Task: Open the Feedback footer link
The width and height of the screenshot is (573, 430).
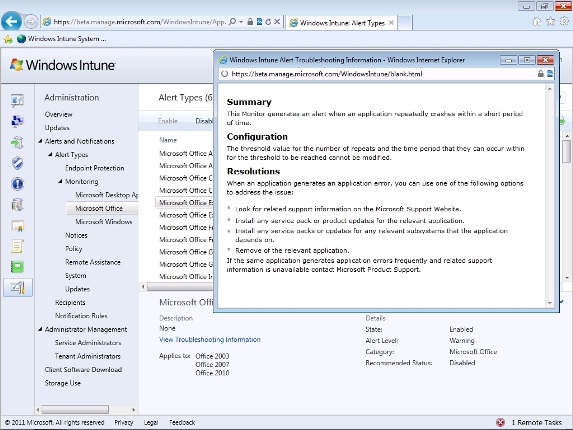Action: click(182, 422)
